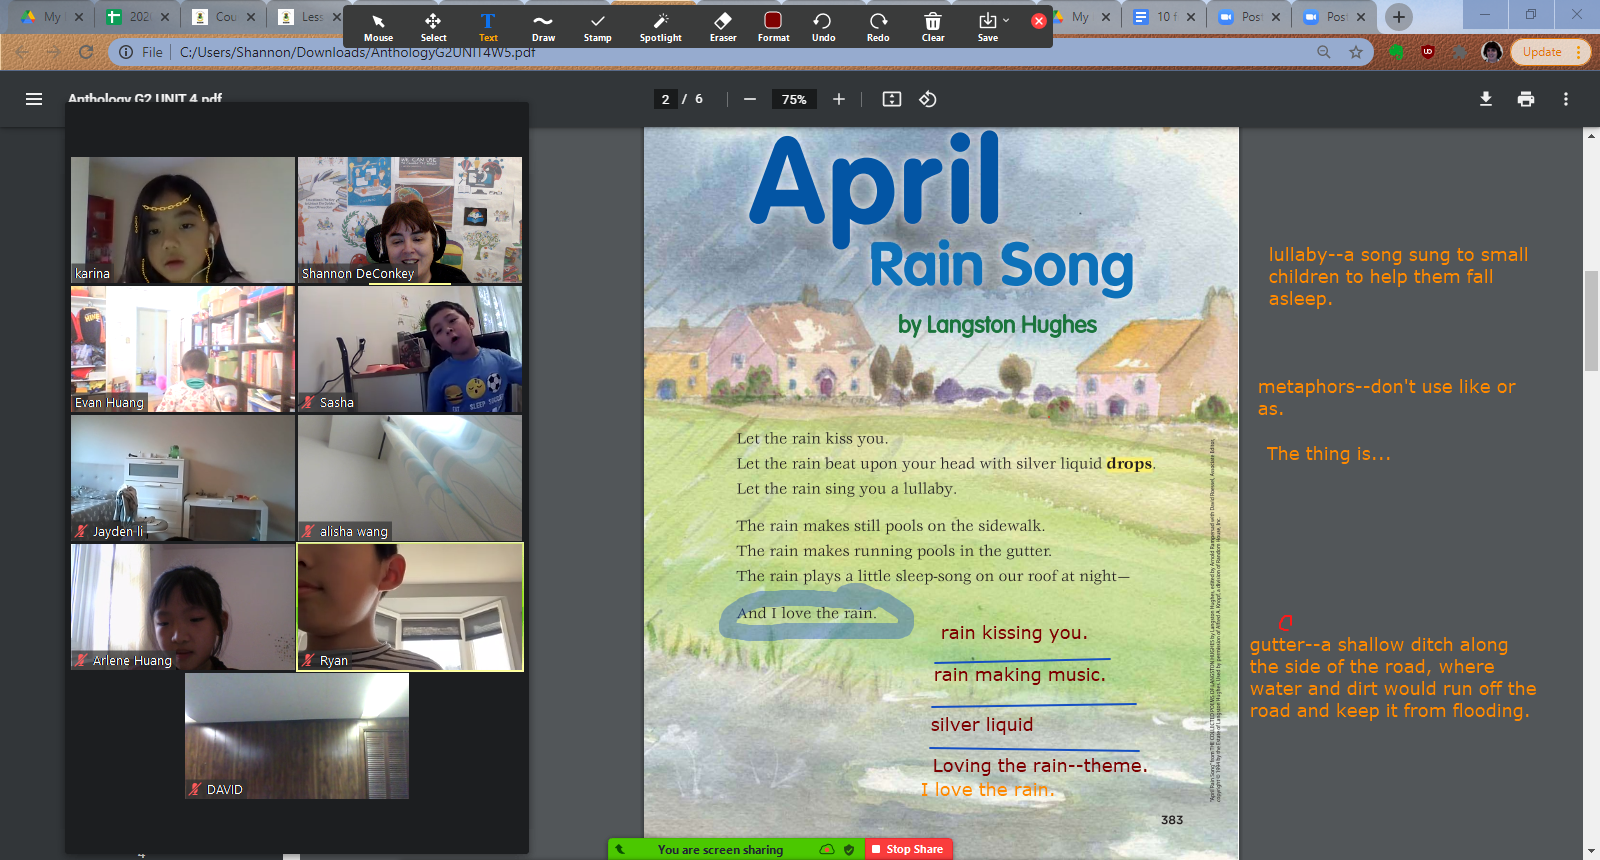The height and width of the screenshot is (860, 1600).
Task: Close the 'Les' browser tab
Action: [336, 17]
